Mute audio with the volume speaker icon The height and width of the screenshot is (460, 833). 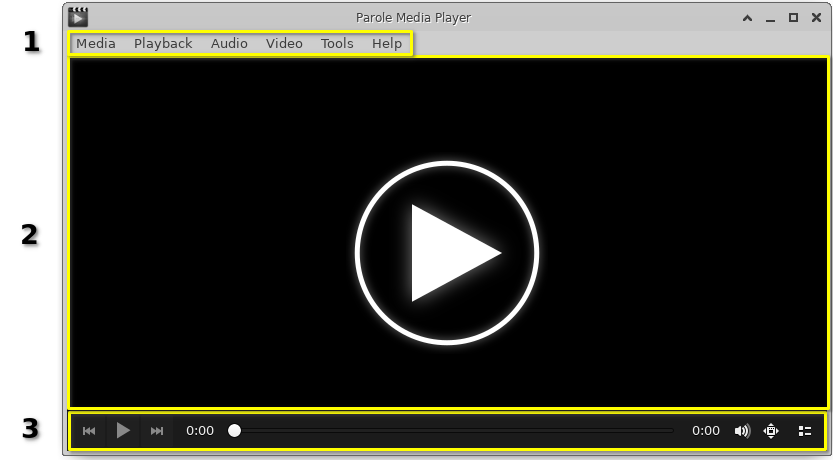click(x=742, y=431)
